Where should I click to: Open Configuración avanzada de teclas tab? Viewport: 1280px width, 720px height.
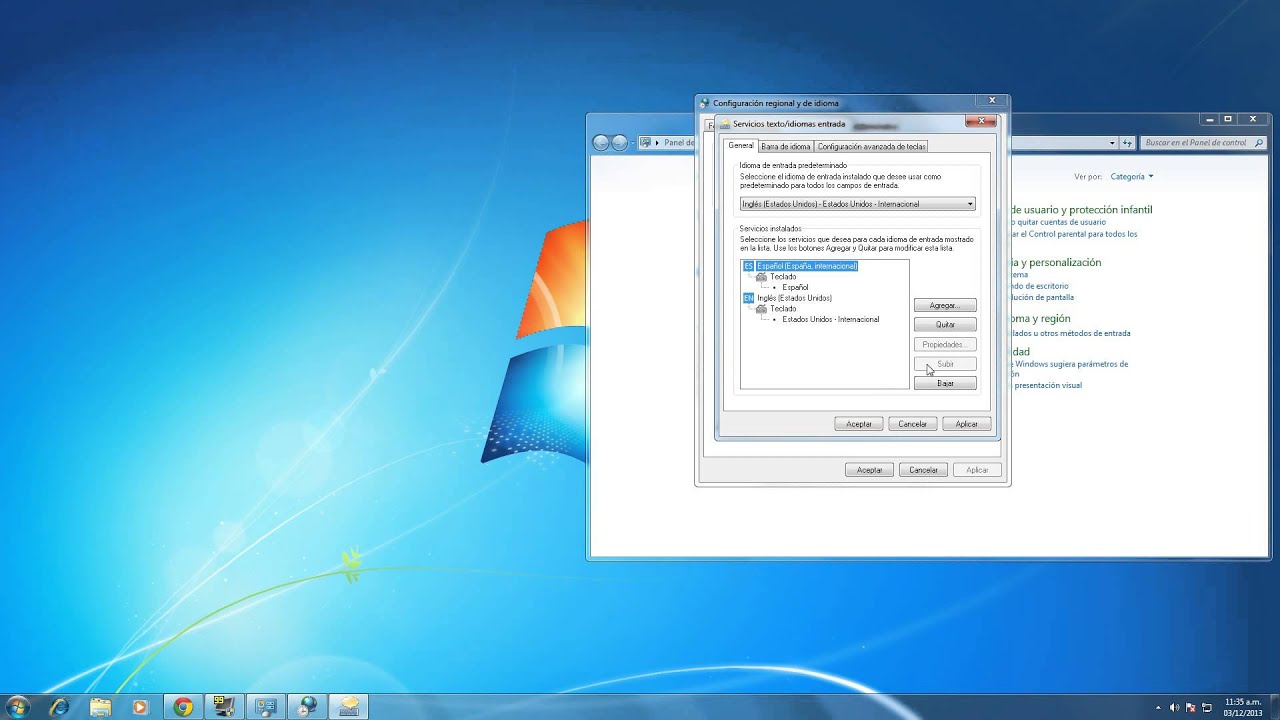click(x=872, y=146)
